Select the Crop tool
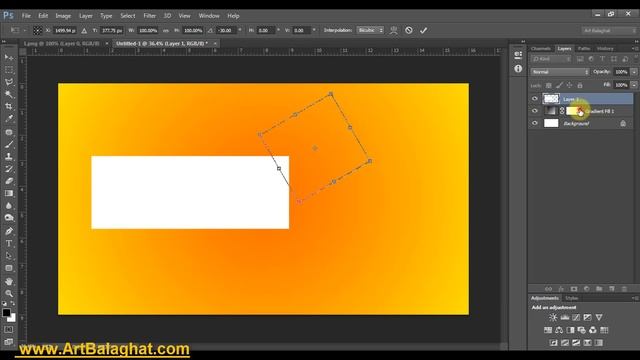Screen dimensions: 640x360 click(9, 107)
